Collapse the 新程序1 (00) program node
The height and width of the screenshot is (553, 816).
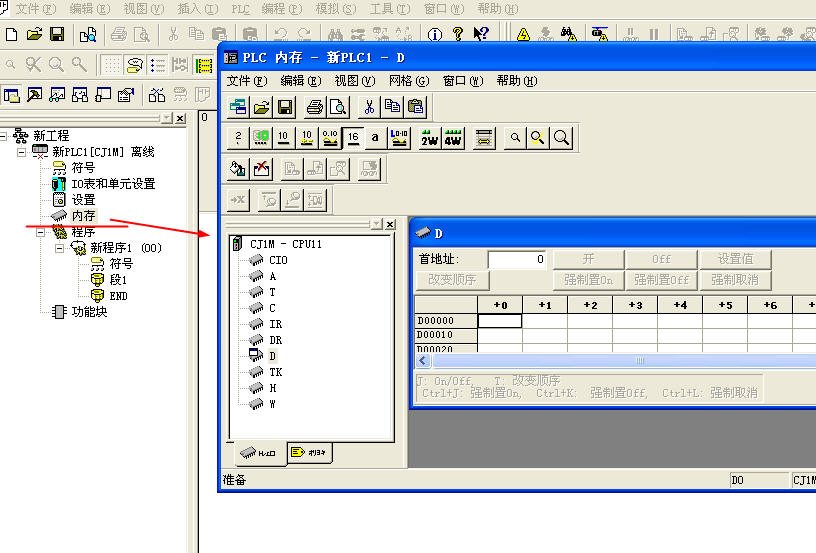click(59, 248)
